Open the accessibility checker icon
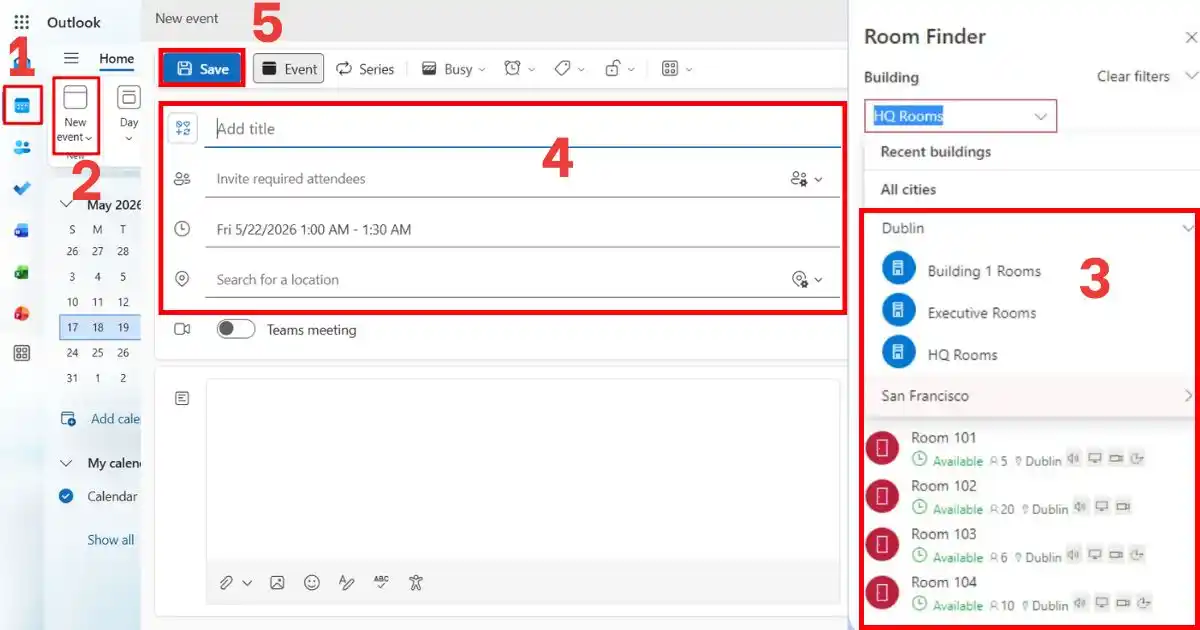This screenshot has height=630, width=1200. tap(416, 582)
